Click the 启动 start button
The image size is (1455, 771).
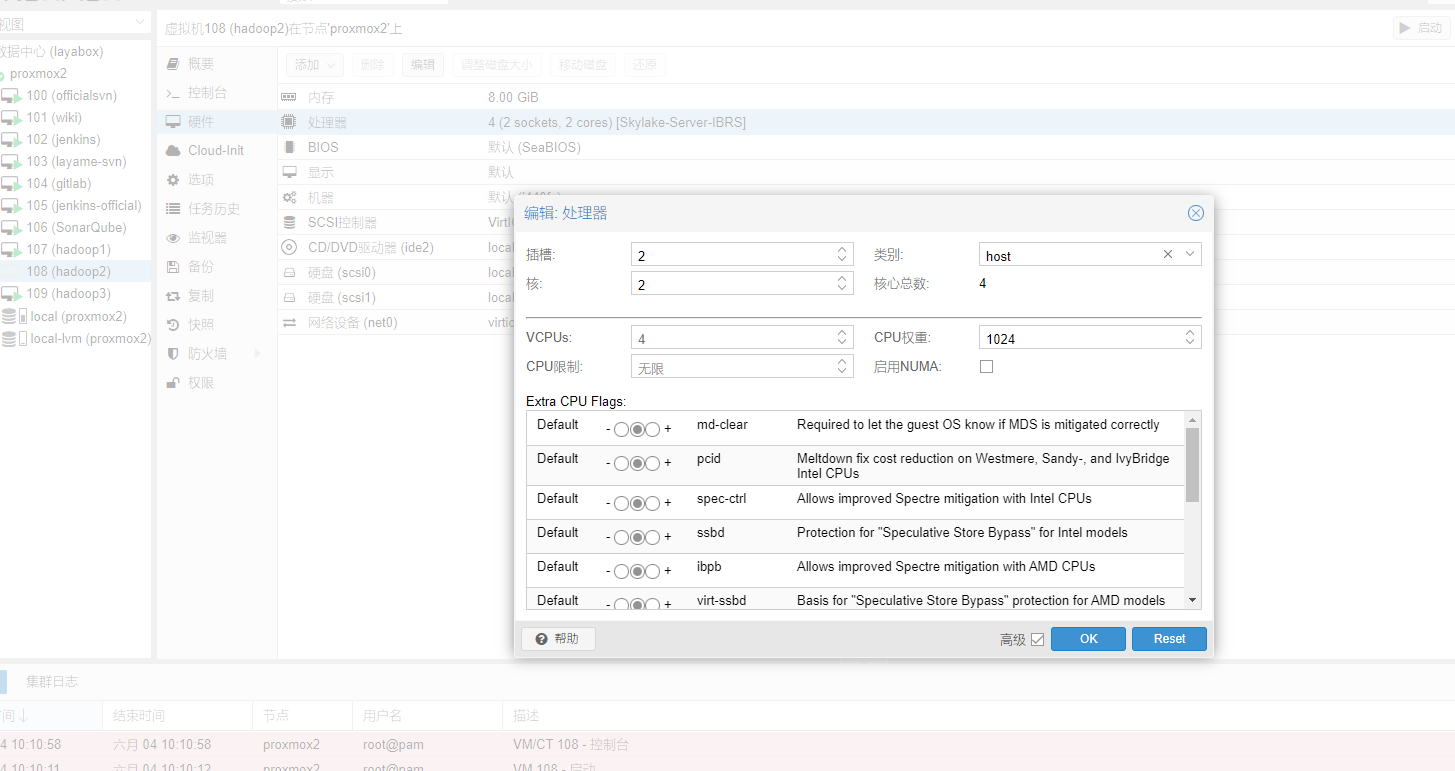pos(1421,28)
